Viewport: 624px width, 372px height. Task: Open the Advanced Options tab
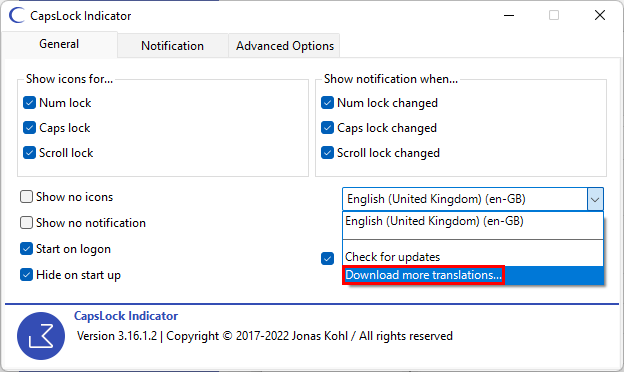pos(285,46)
